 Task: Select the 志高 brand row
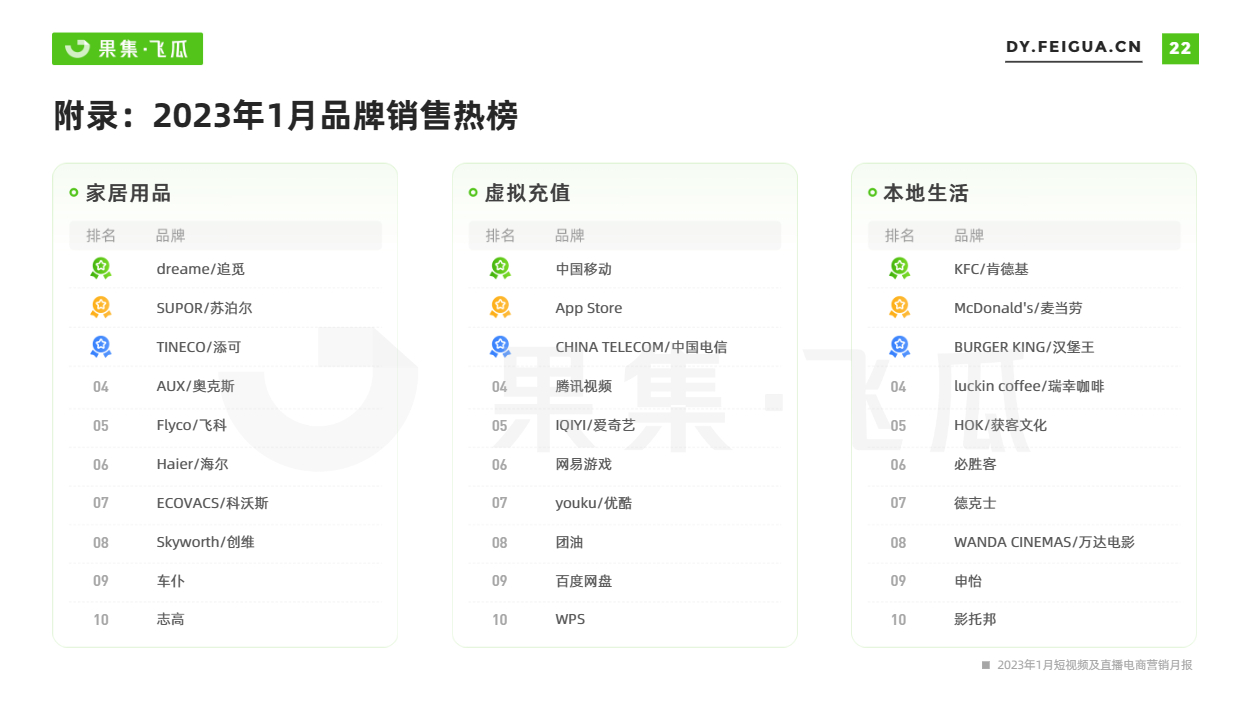pyautogui.click(x=226, y=619)
